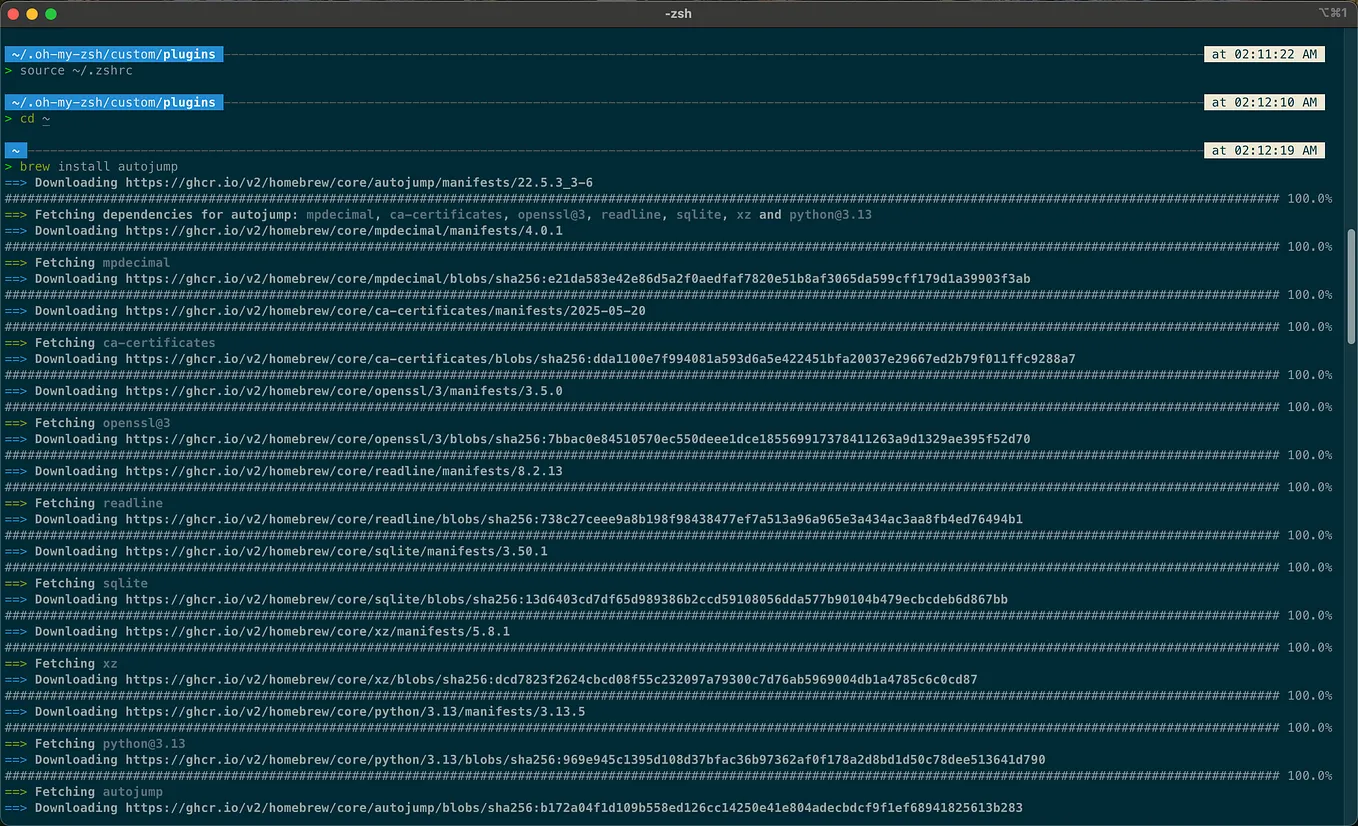This screenshot has width=1358, height=826.
Task: Click the 'at 02:12:19 AM' timestamp
Action: pos(1264,150)
